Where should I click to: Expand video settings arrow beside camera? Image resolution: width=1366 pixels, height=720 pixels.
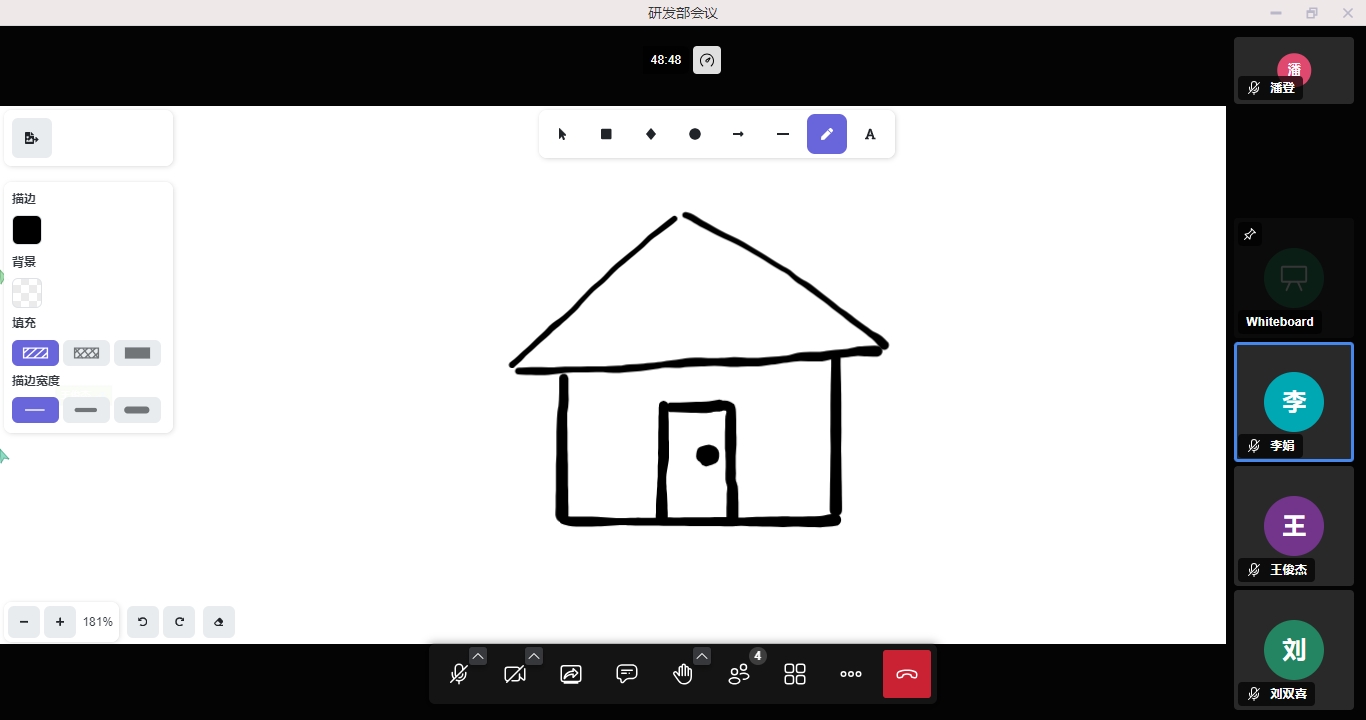pyautogui.click(x=534, y=656)
